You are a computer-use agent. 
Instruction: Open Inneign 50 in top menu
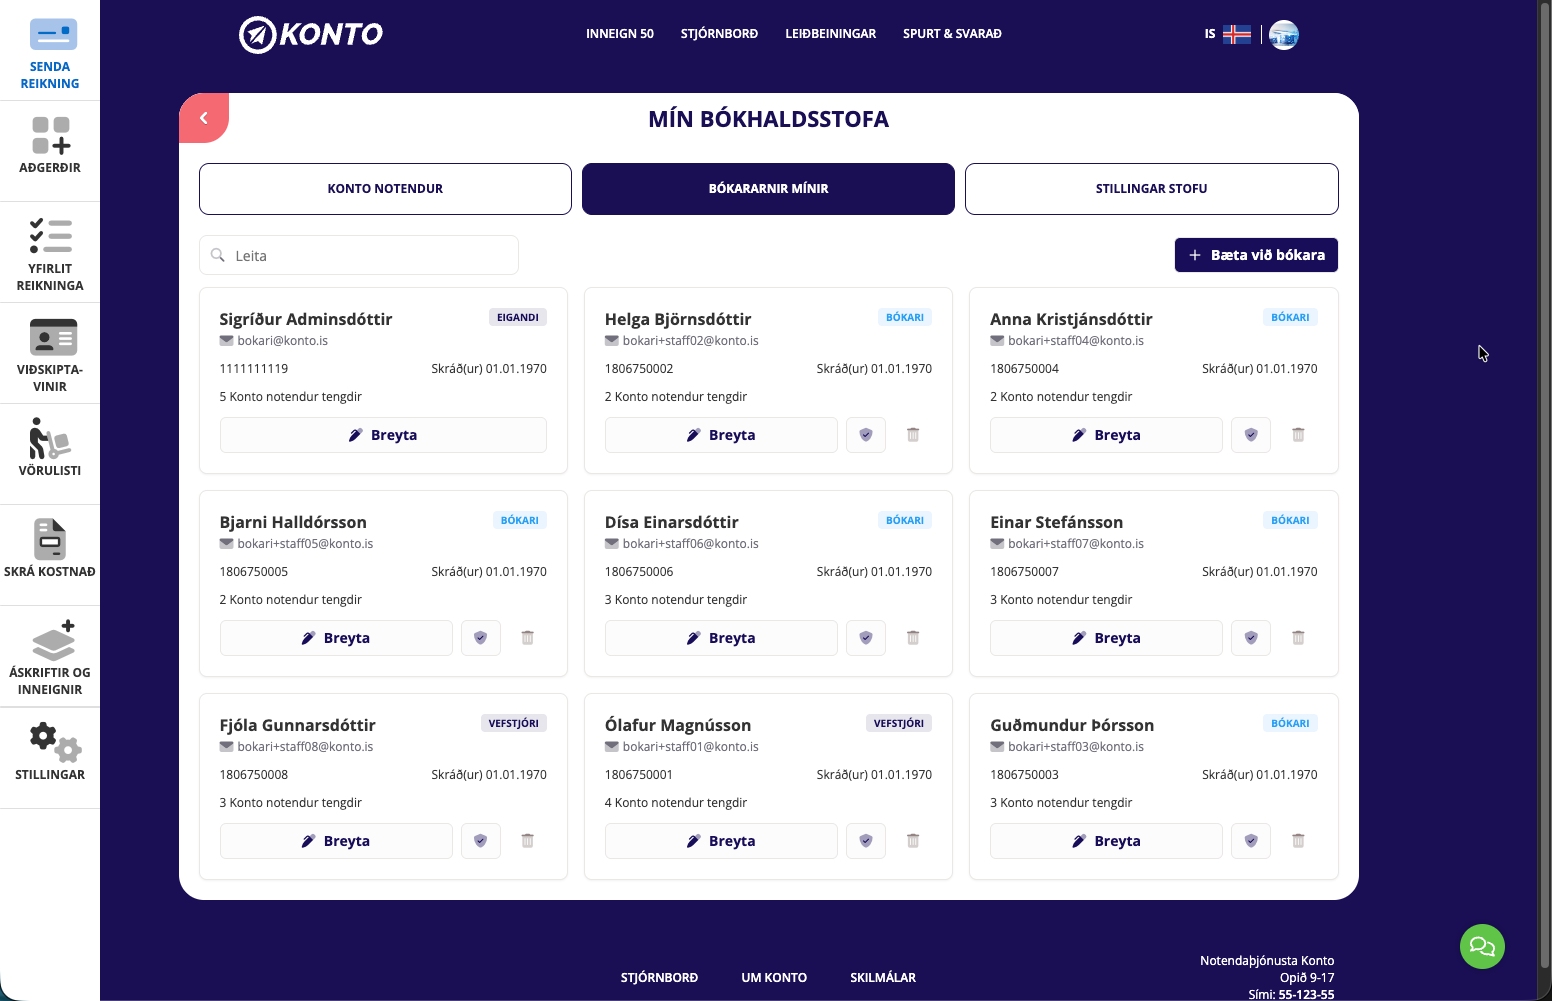pos(620,34)
